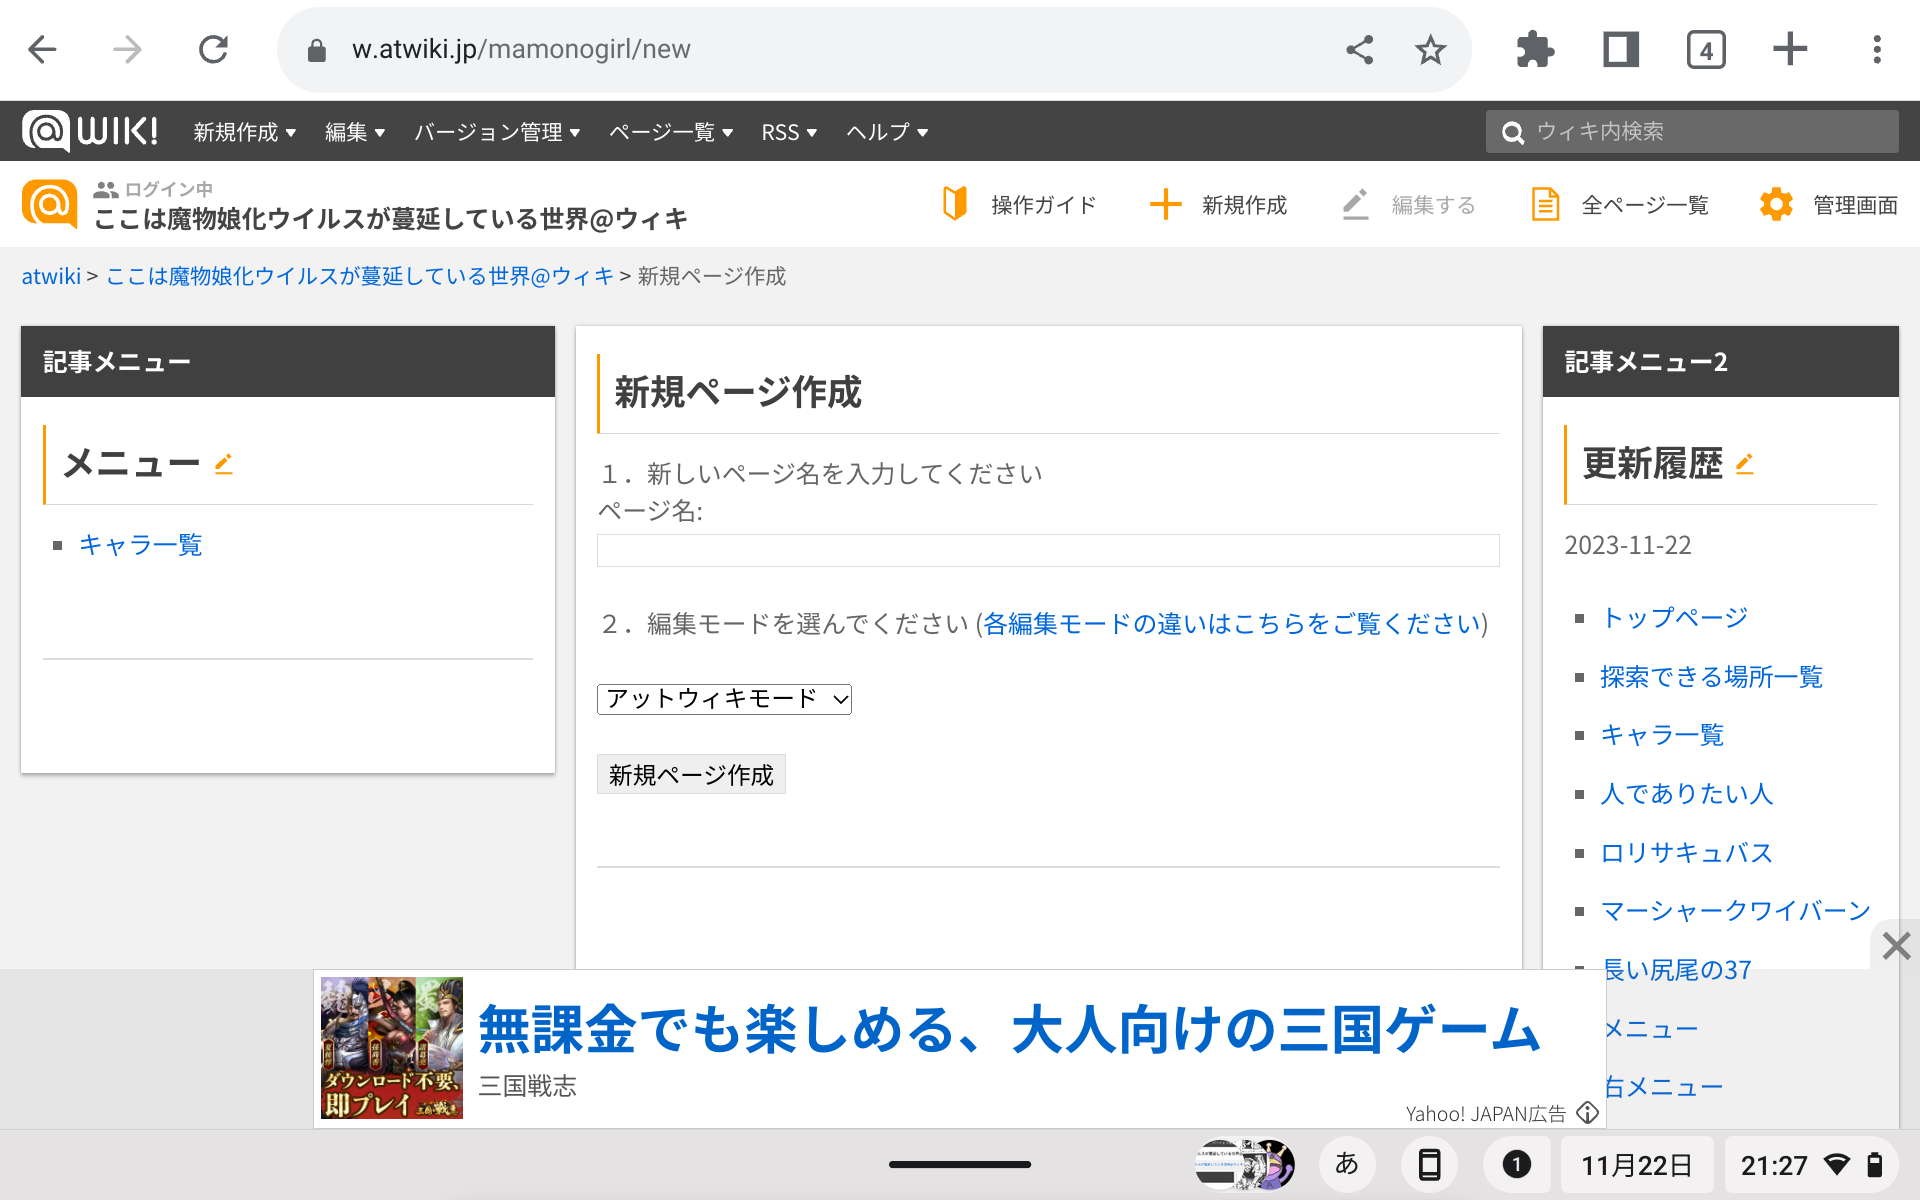1920x1200 pixels.
Task: Expand the バージョン管理 dropdown menu
Action: tap(497, 132)
